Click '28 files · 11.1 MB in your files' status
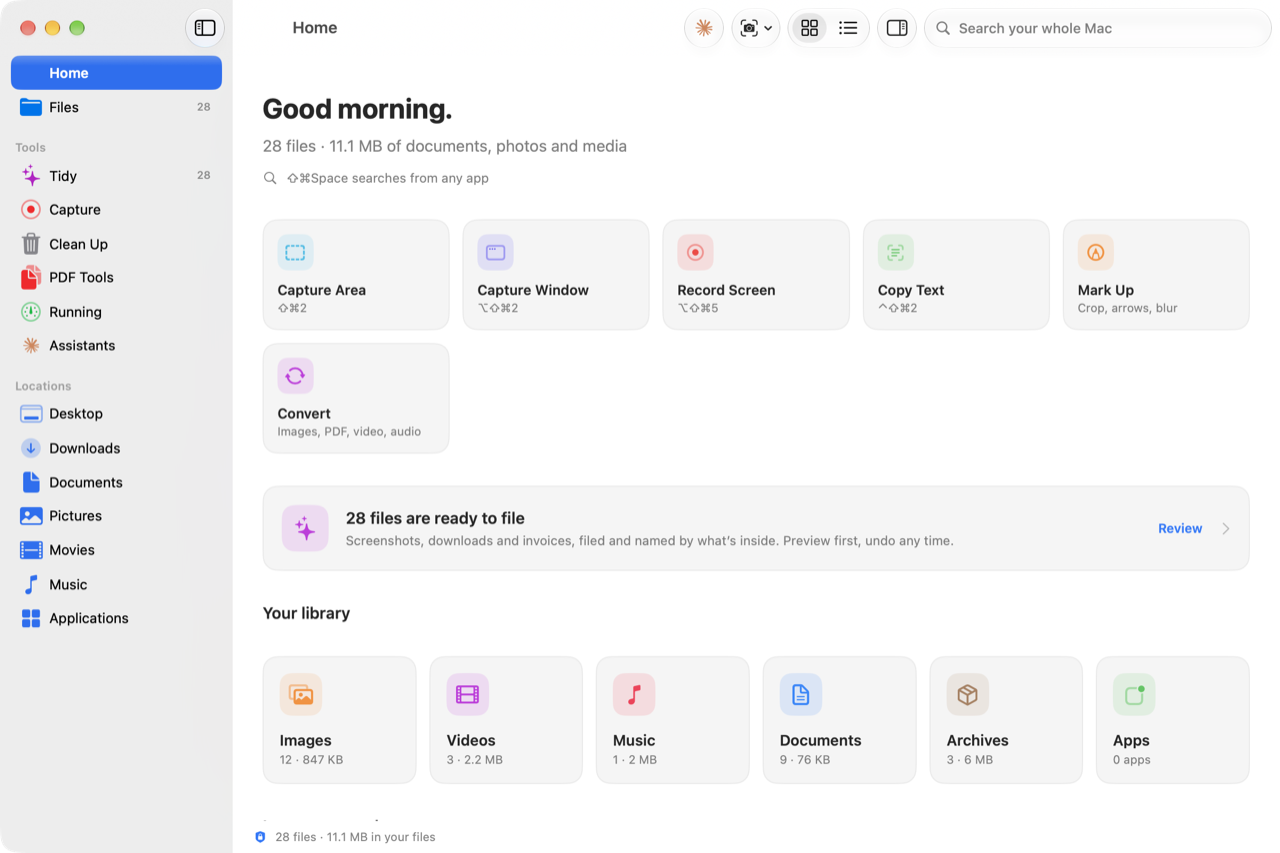The image size is (1280, 853). pyautogui.click(x=355, y=837)
